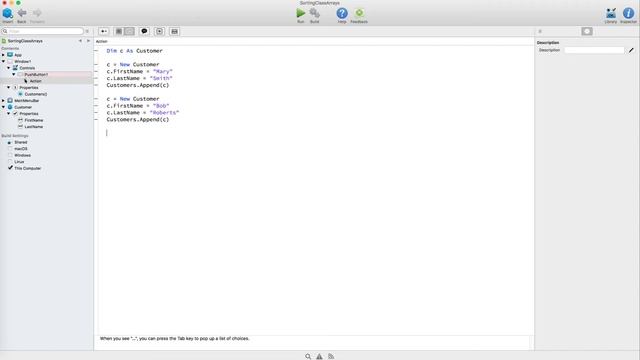
Task: Click the rightmost editor toolbar icon
Action: click(x=174, y=31)
